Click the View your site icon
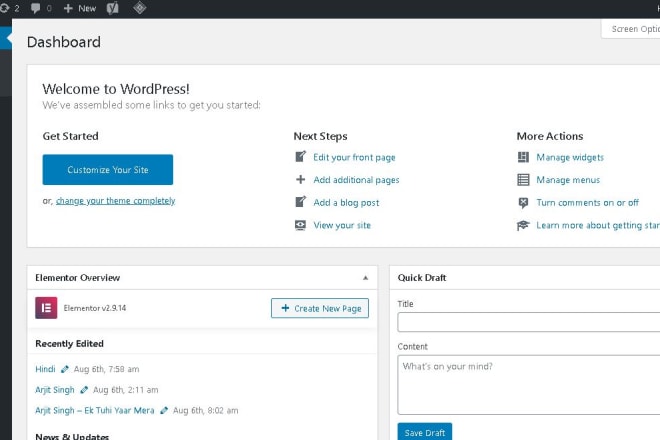The height and width of the screenshot is (440, 660). click(300, 225)
